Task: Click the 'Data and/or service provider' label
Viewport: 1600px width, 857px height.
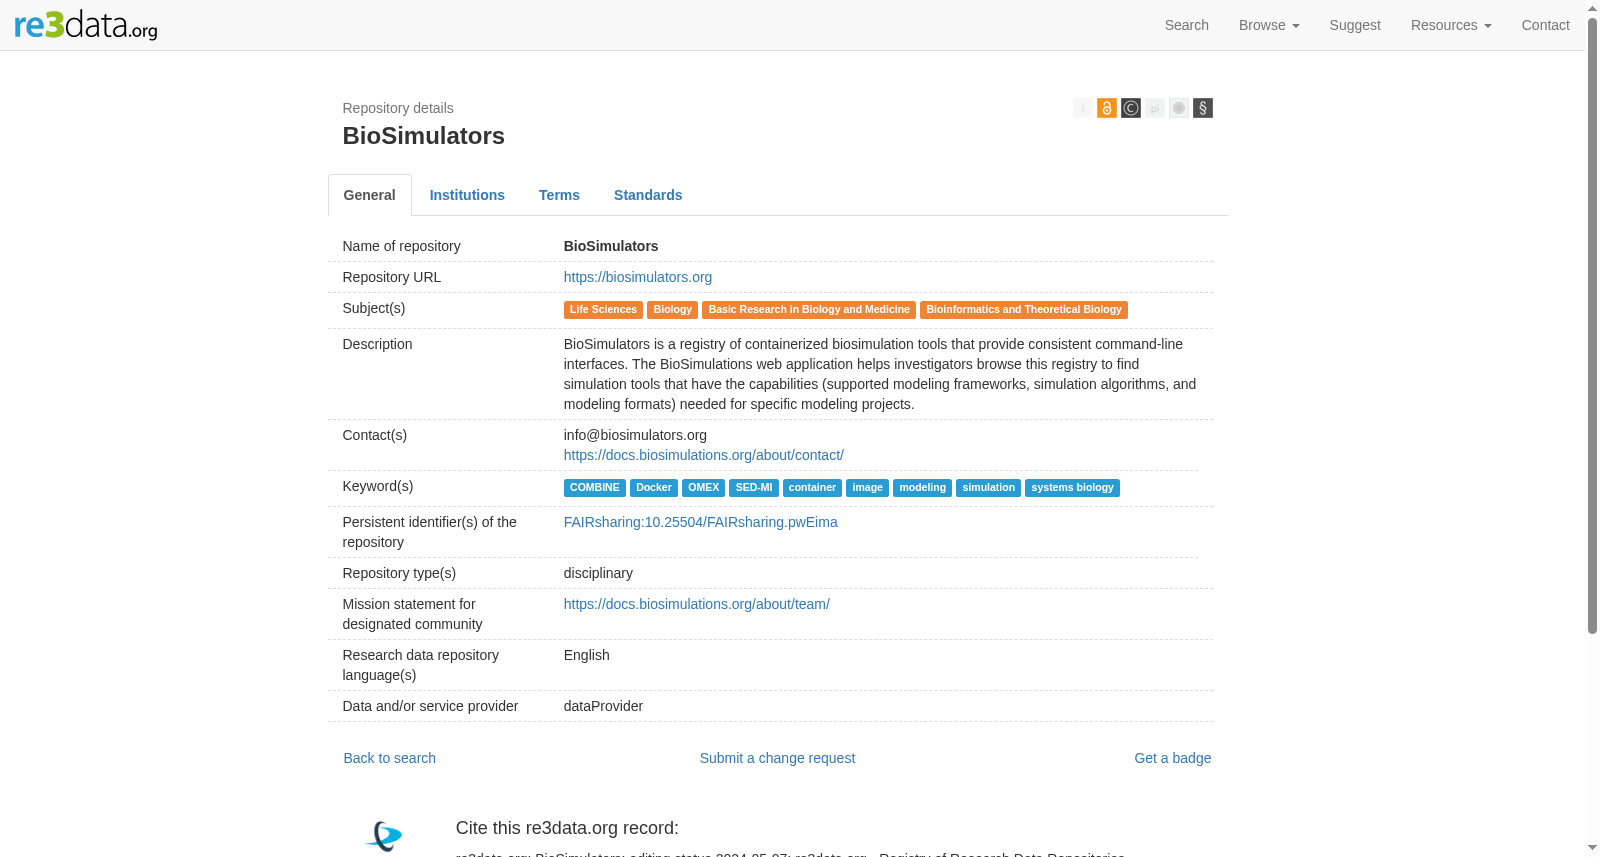Action: (x=430, y=706)
